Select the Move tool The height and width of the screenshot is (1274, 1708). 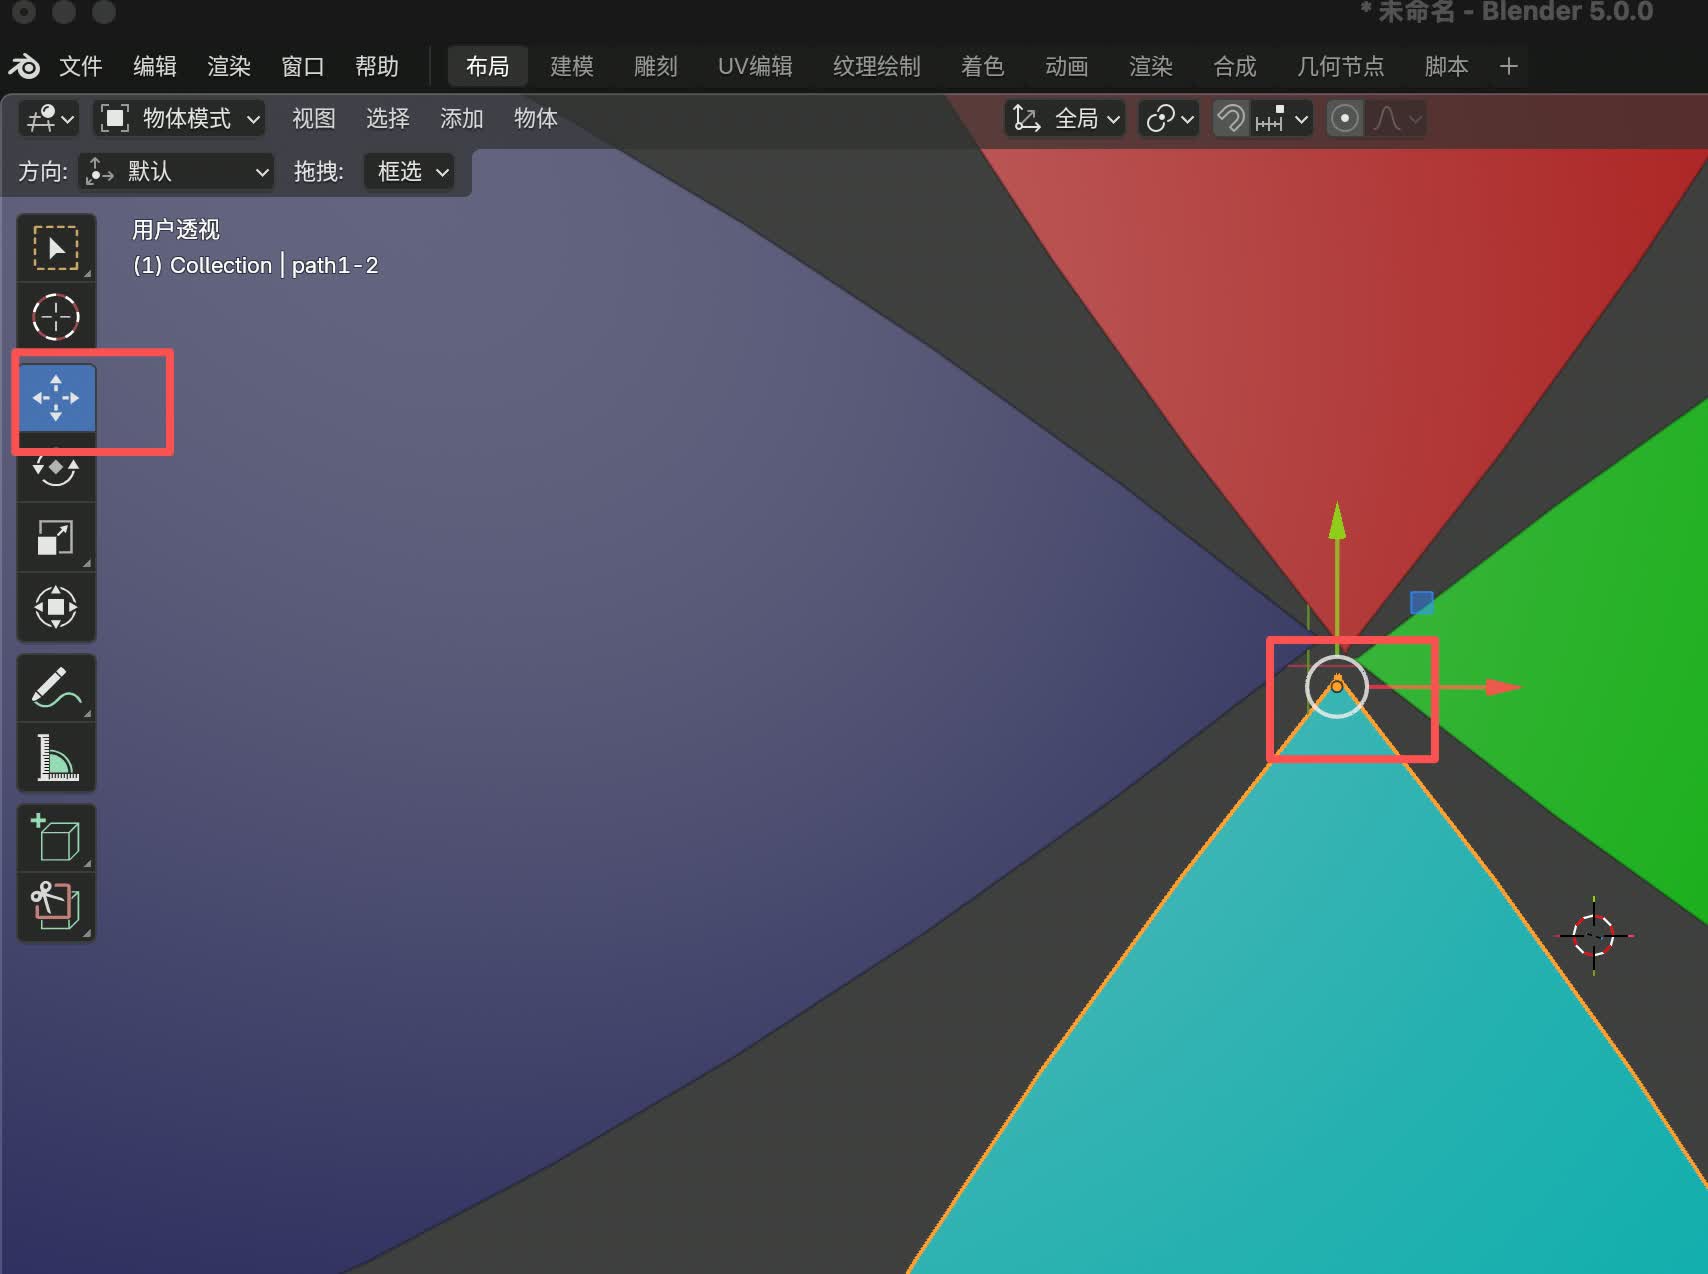[x=56, y=398]
